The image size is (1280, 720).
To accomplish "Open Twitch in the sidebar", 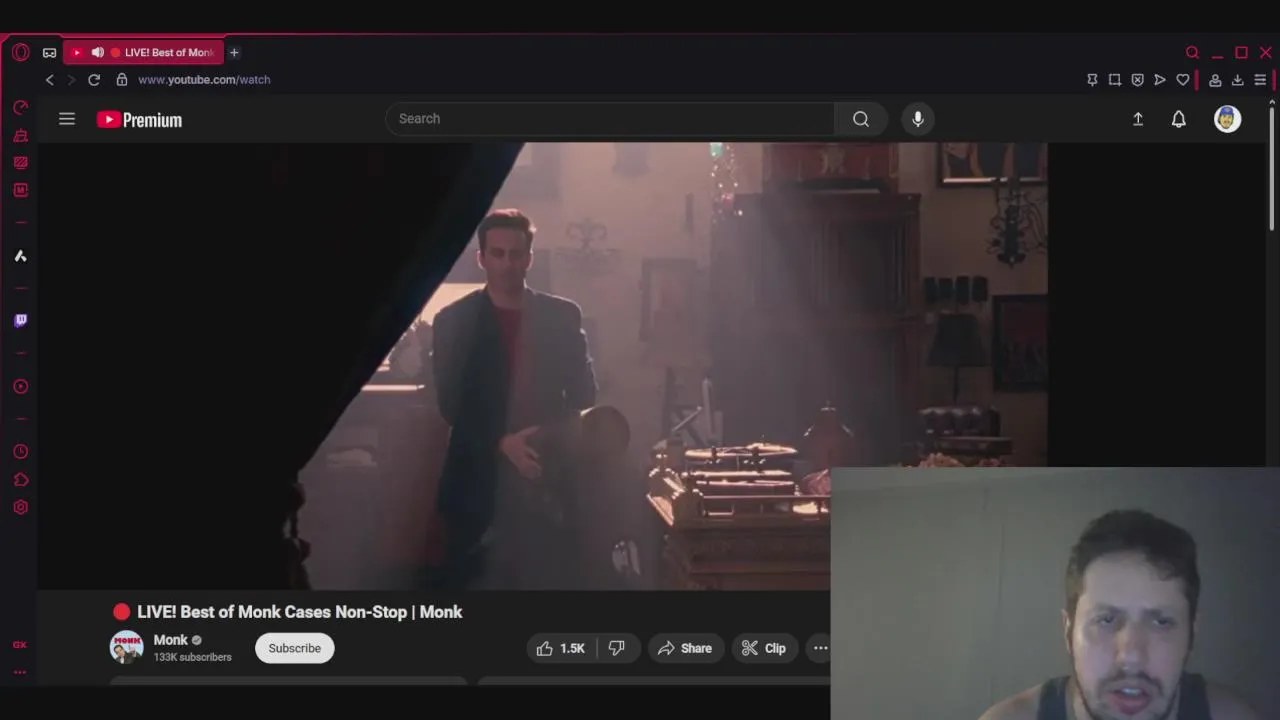I will (x=20, y=320).
